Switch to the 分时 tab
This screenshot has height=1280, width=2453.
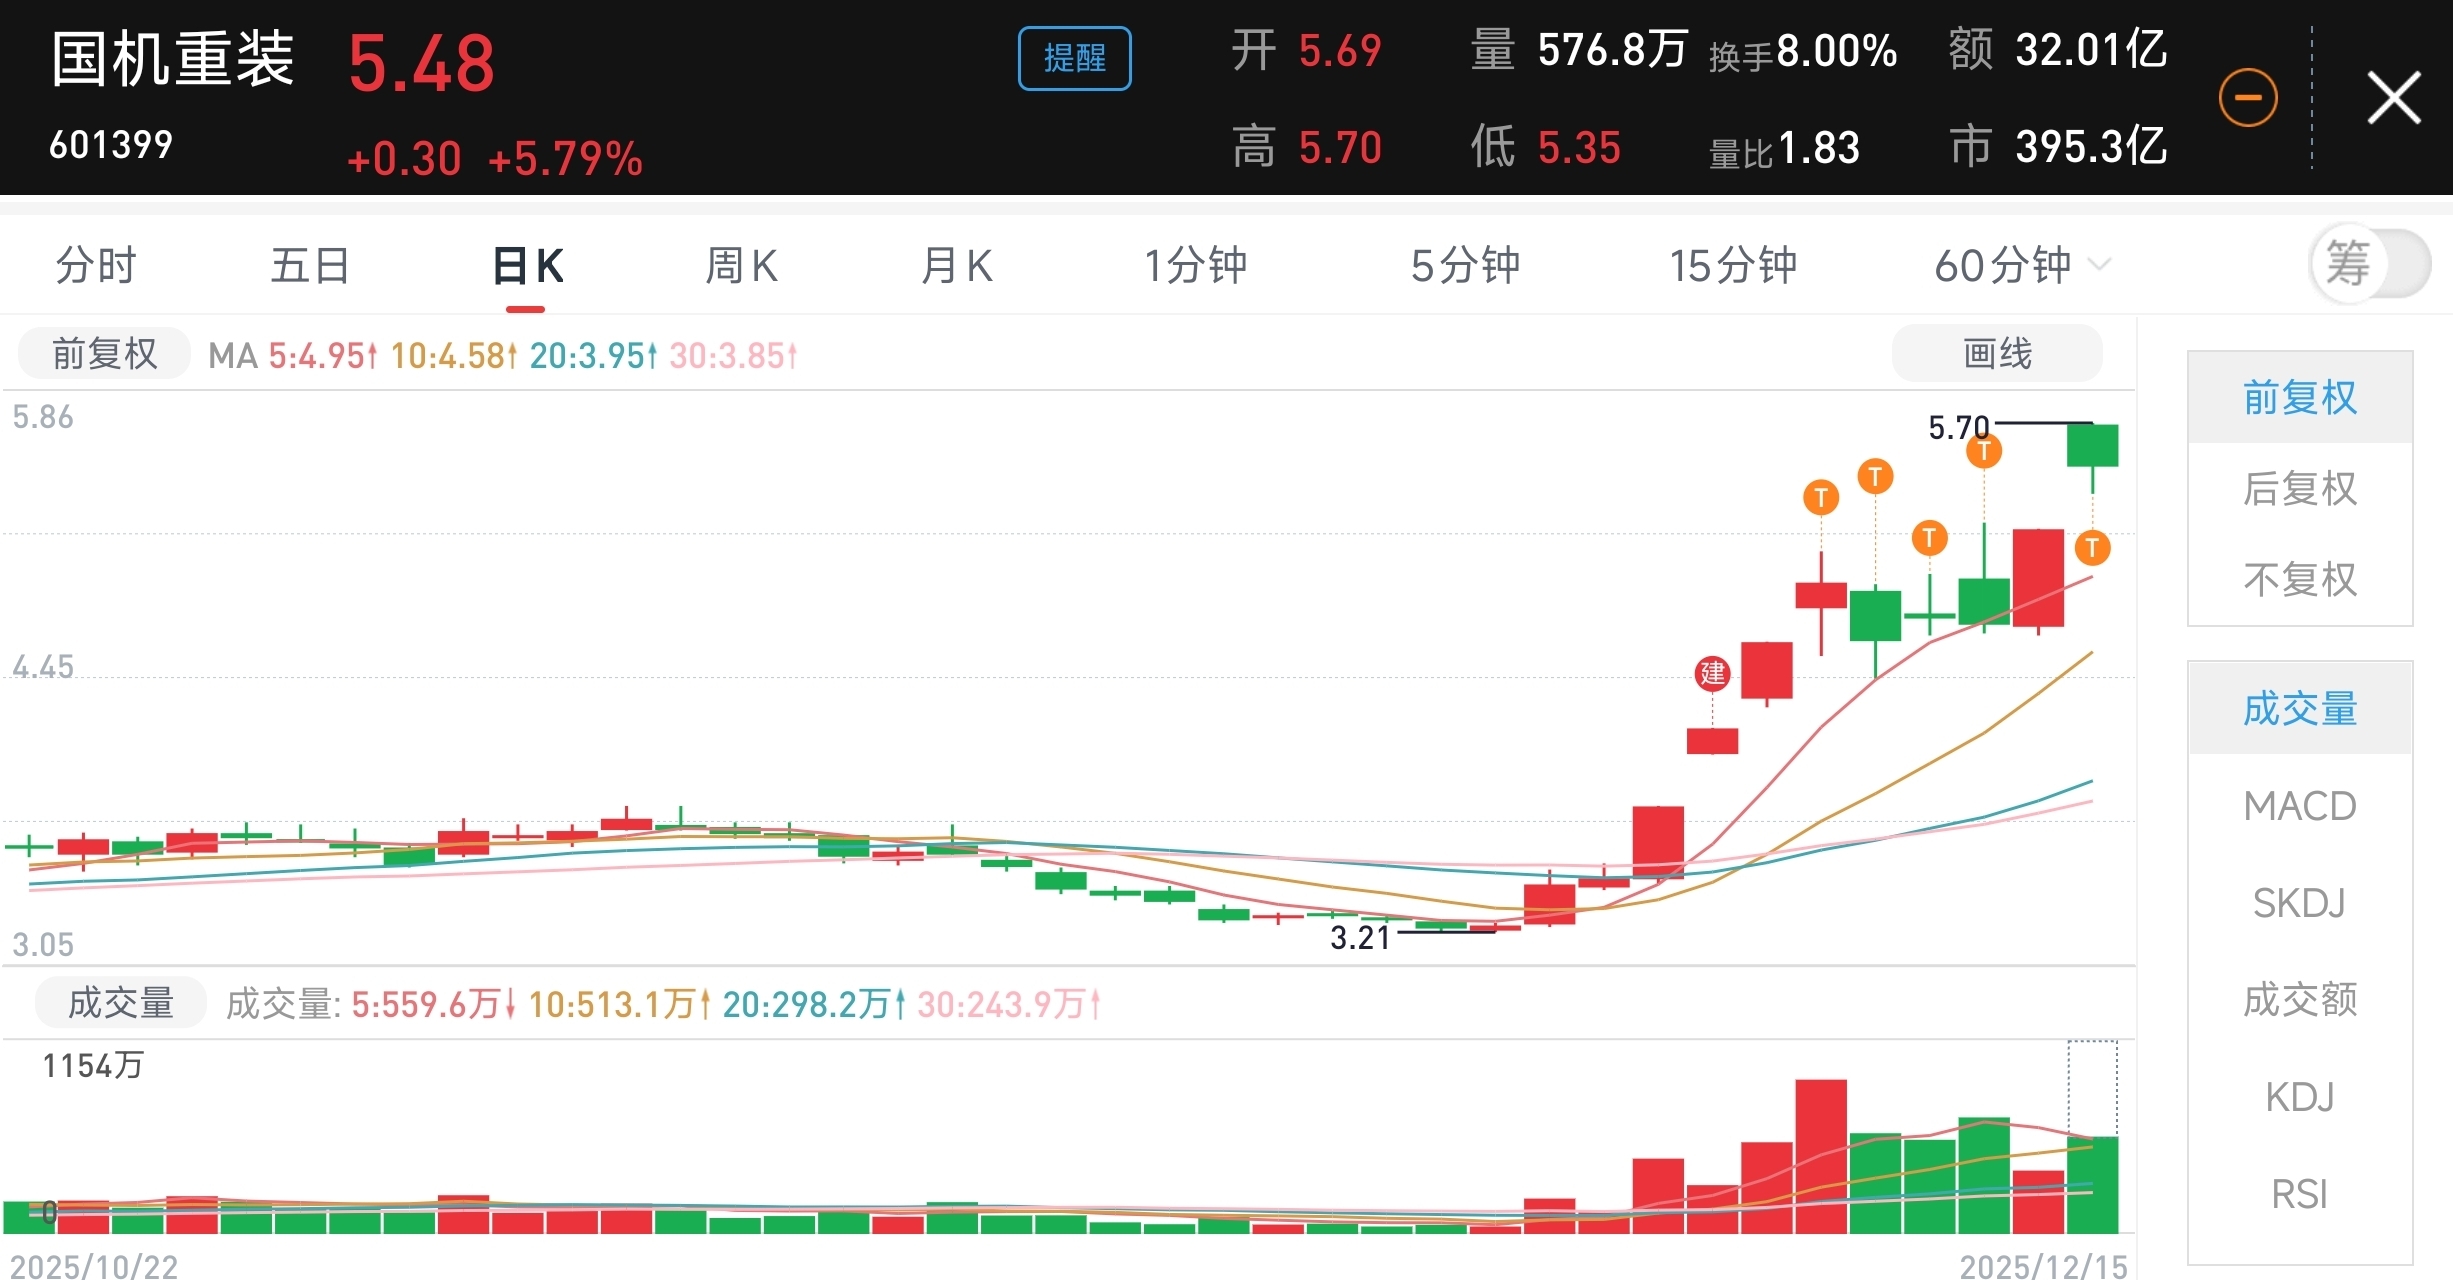coord(95,266)
